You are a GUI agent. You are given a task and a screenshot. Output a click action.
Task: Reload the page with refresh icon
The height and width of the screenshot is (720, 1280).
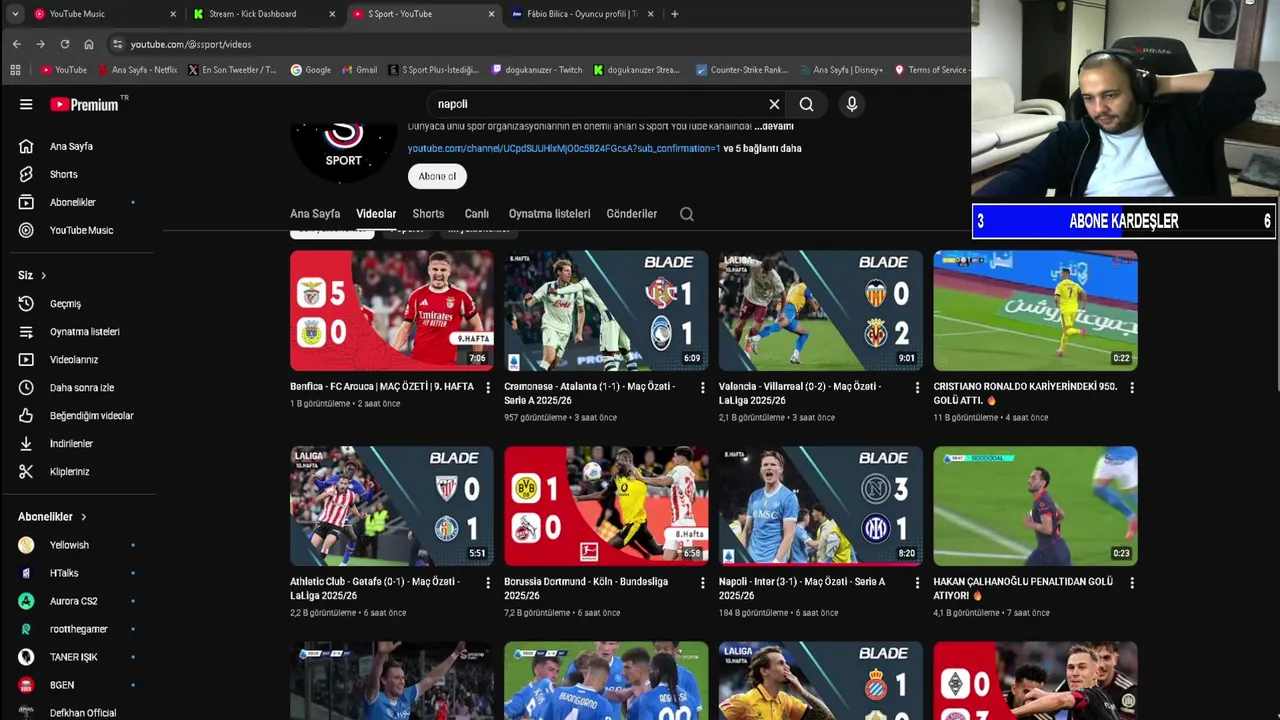64,44
